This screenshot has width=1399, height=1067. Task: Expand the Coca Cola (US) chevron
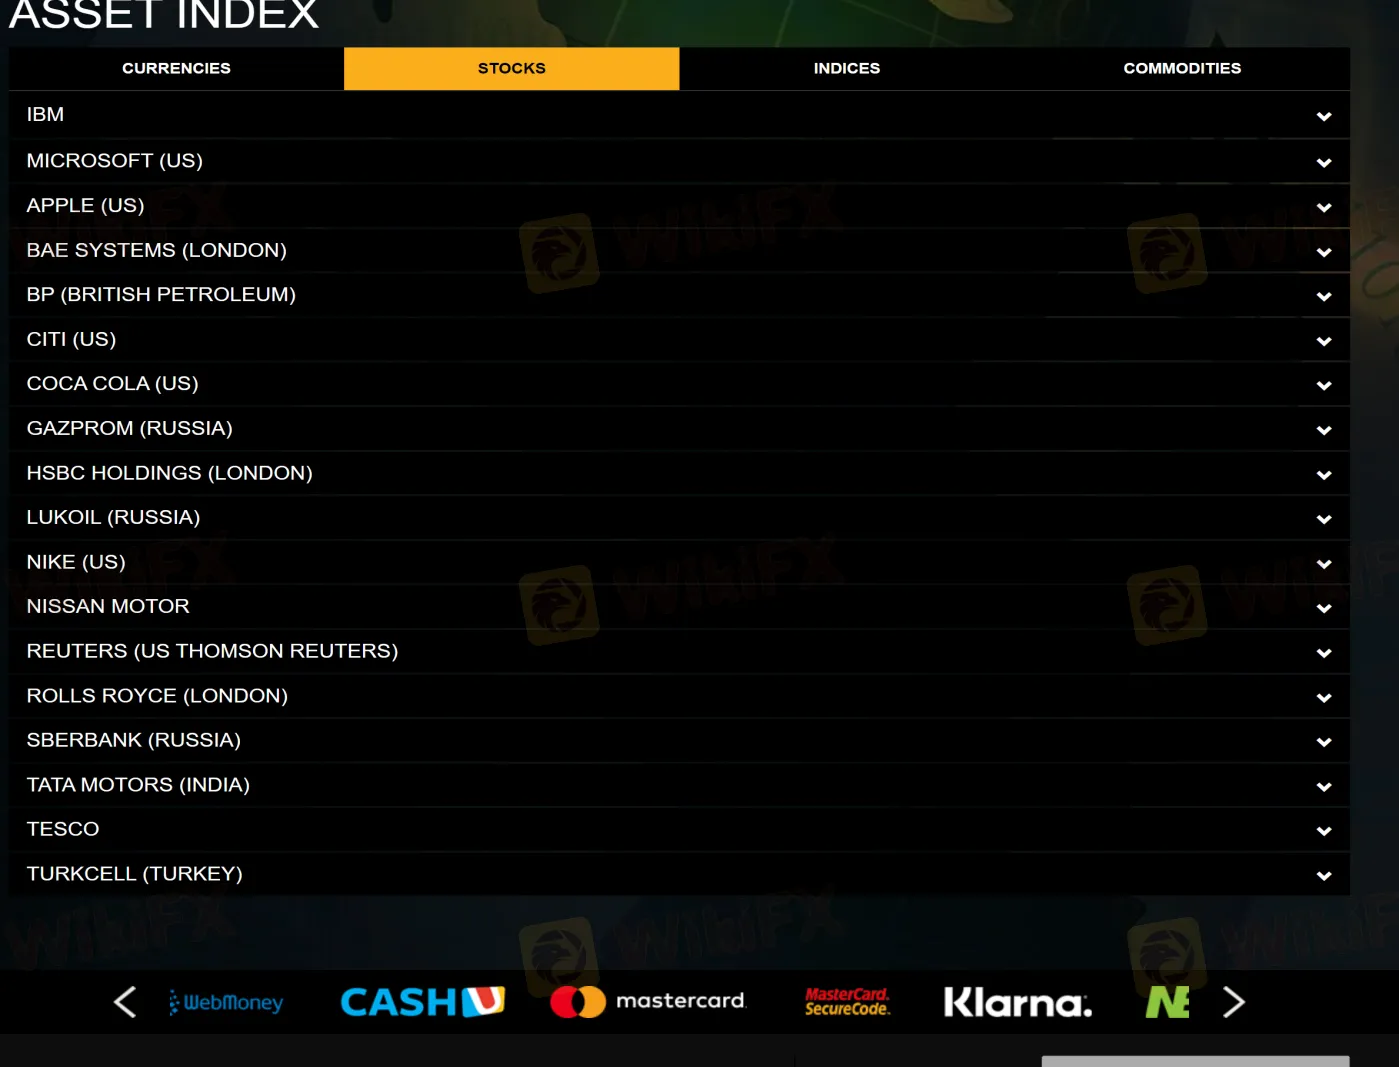(x=1324, y=385)
